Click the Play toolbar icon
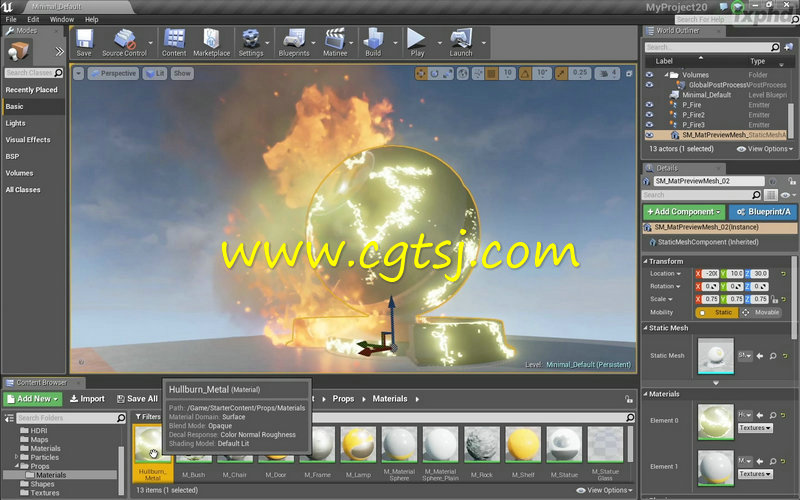This screenshot has width=800, height=500. pyautogui.click(x=417, y=43)
